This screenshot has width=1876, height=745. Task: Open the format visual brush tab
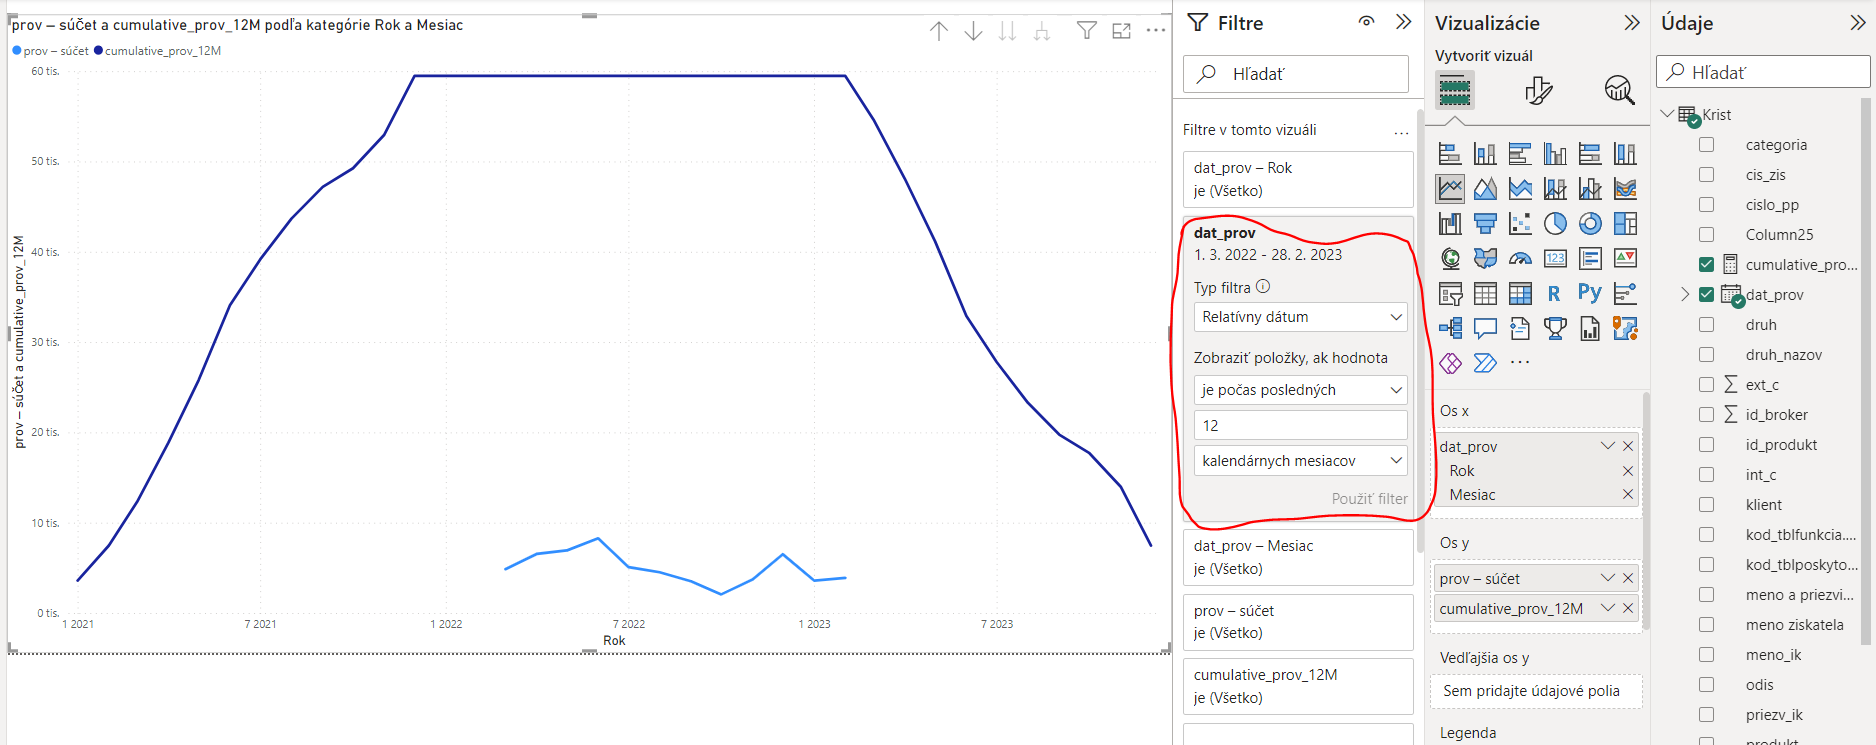point(1538,90)
